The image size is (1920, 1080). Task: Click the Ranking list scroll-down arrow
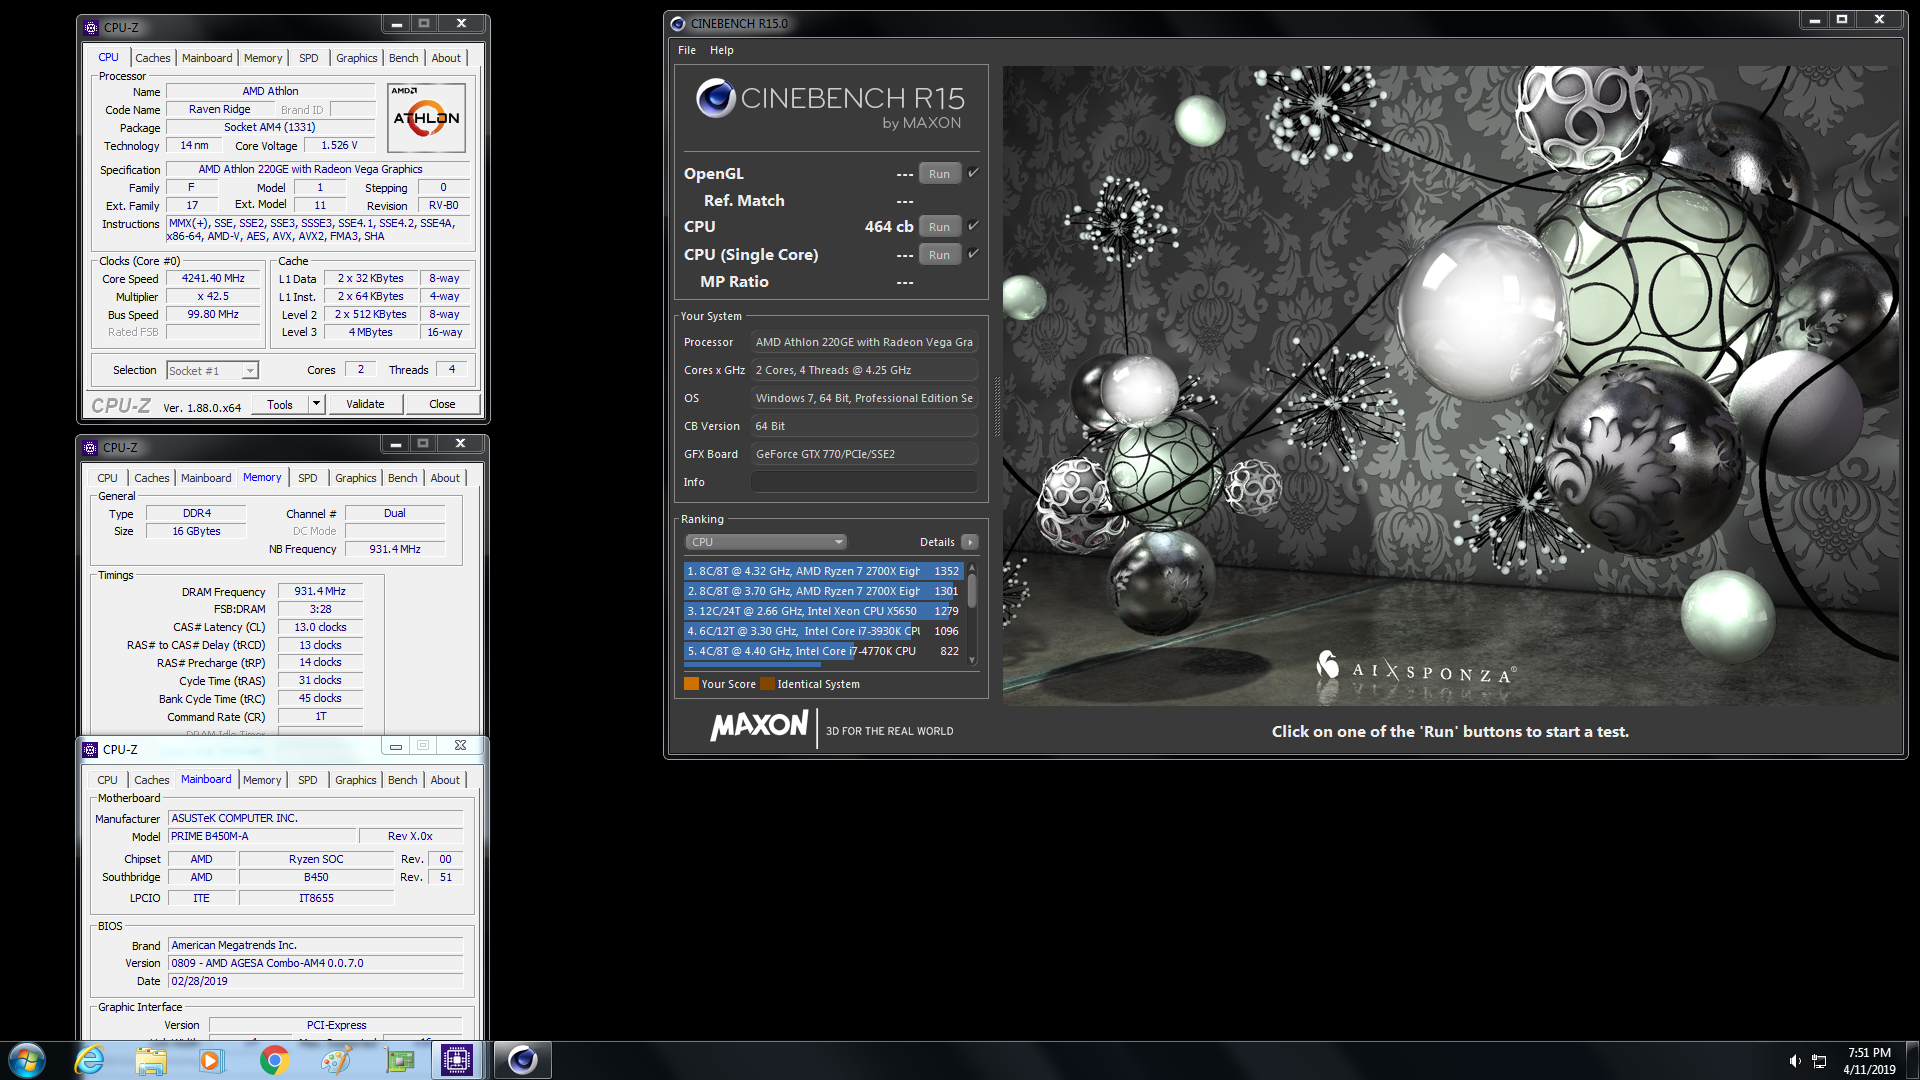(x=972, y=660)
